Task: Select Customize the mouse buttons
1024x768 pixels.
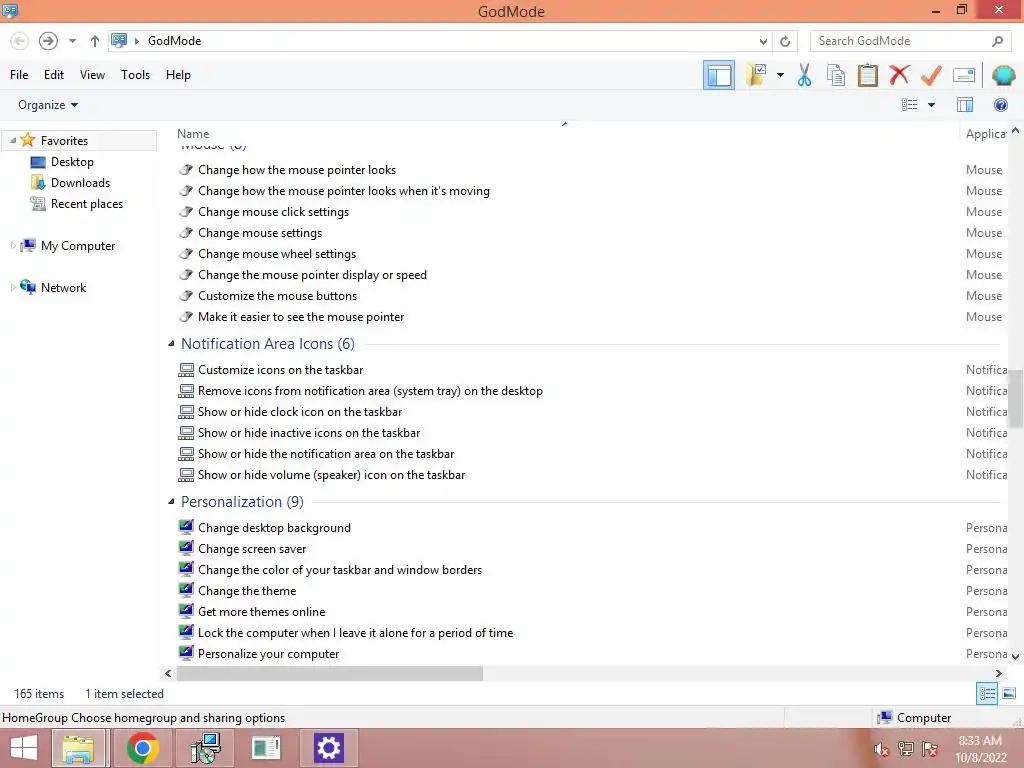Action: point(278,296)
